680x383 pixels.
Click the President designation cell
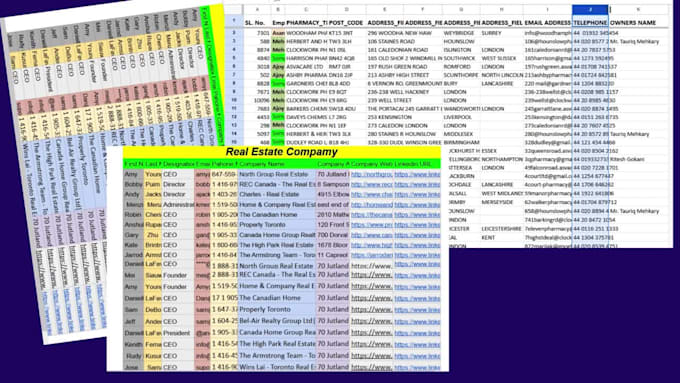[177, 333]
